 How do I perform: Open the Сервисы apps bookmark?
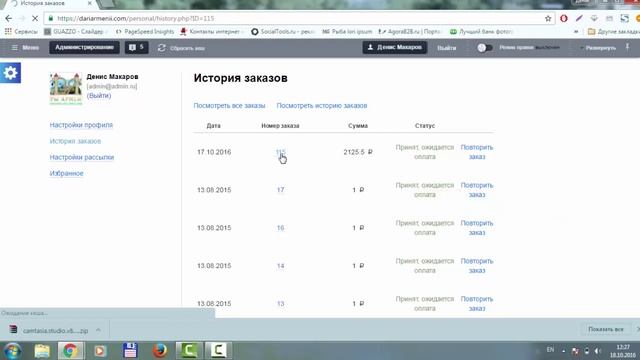[21, 31]
